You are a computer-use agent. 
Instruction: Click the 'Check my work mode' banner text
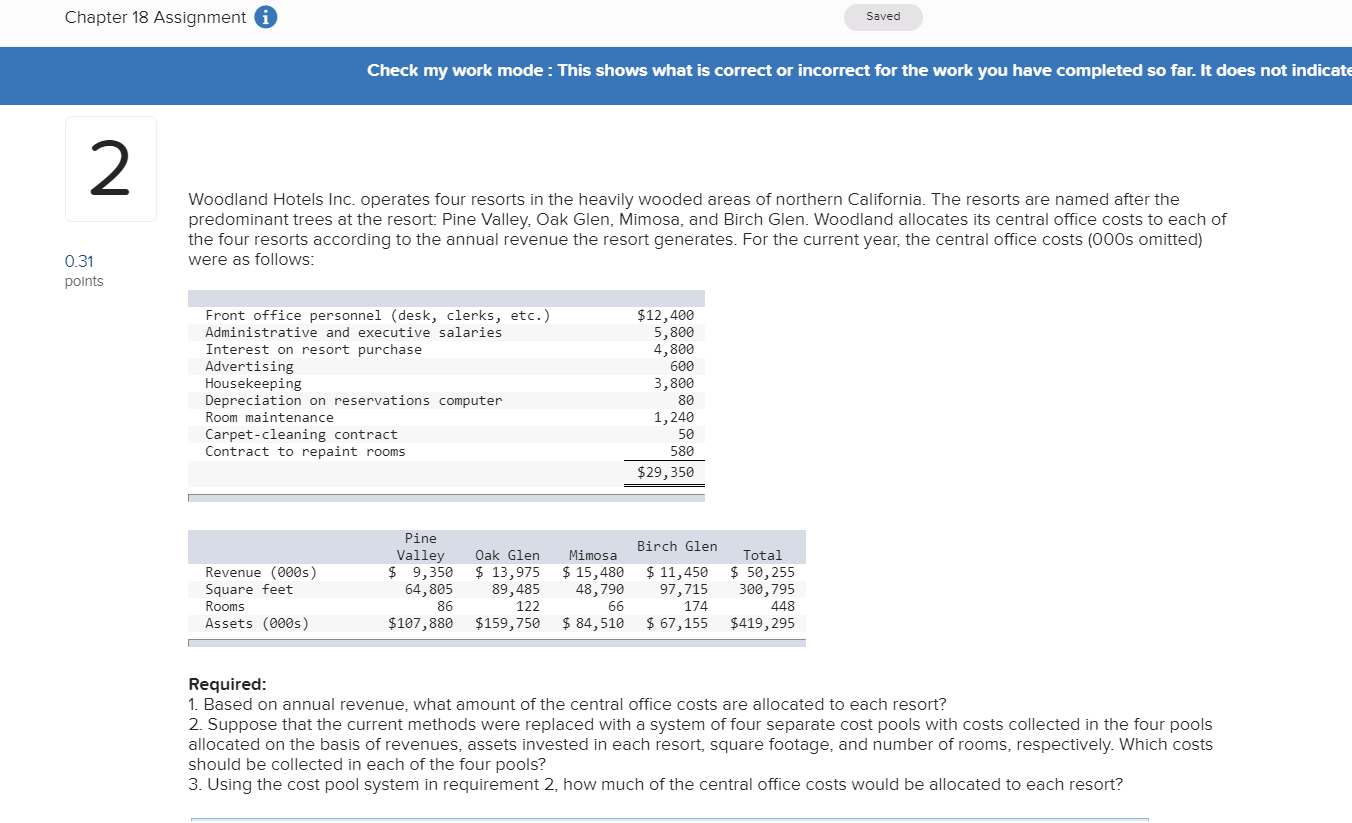(x=859, y=71)
